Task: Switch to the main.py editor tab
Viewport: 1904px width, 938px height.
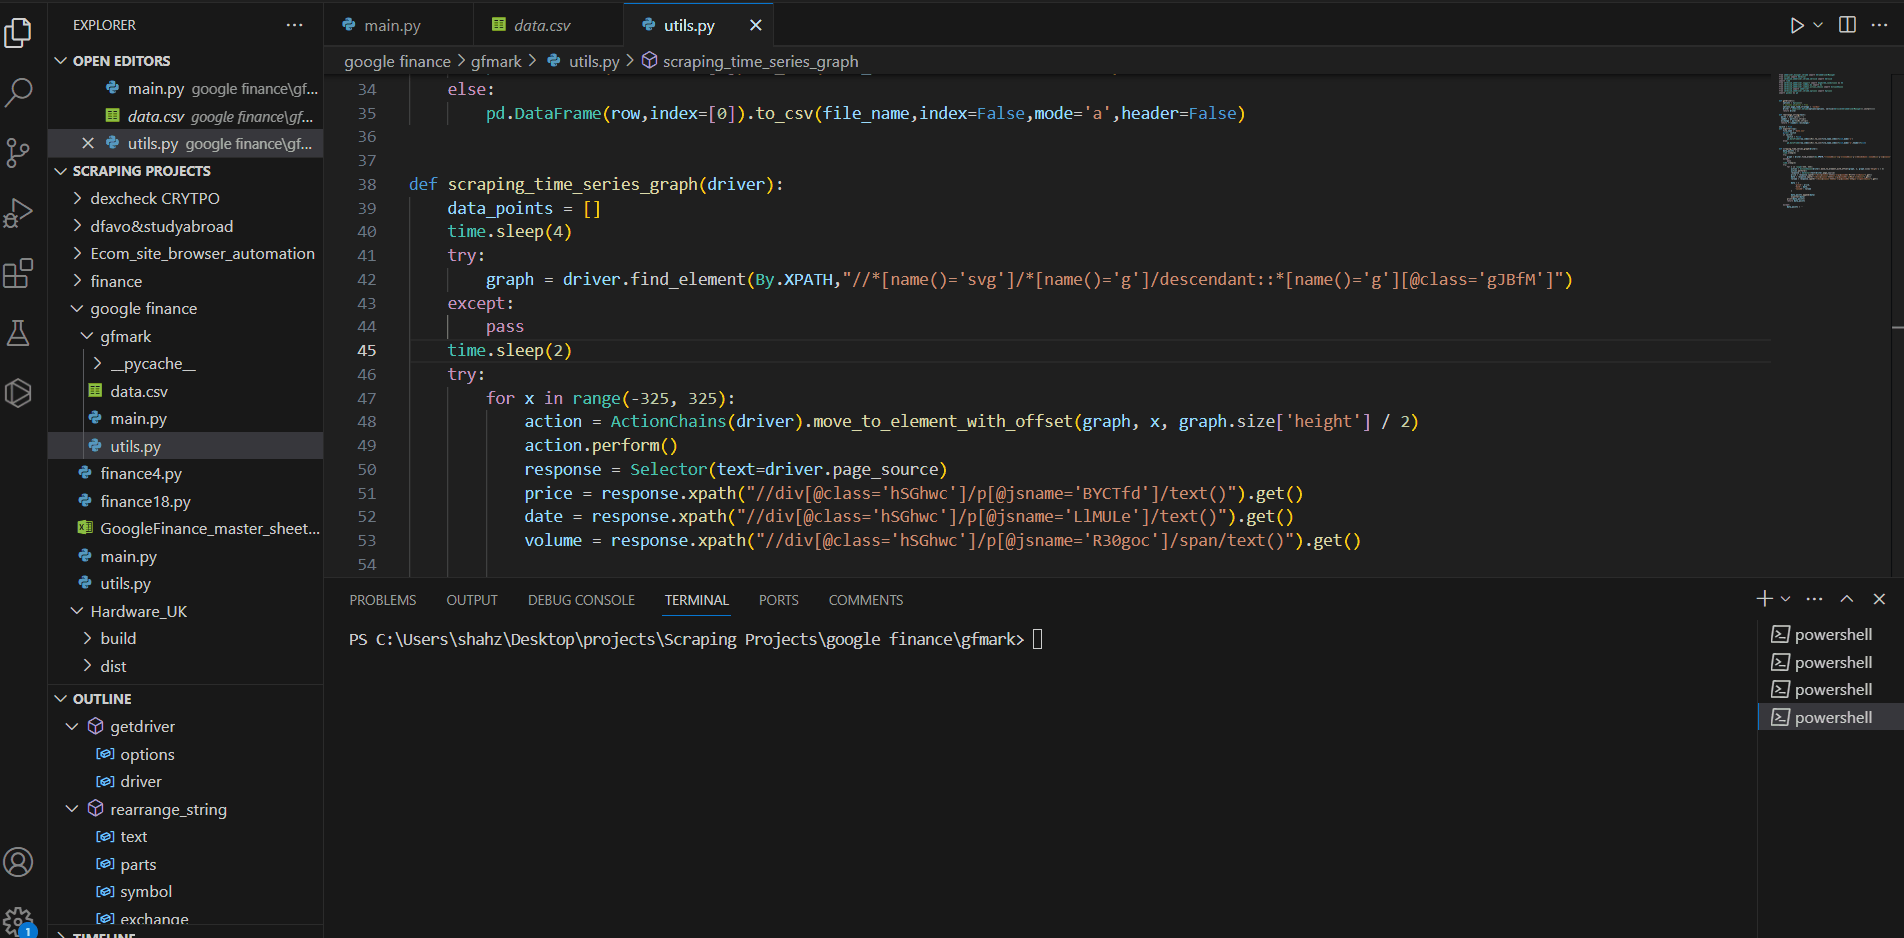Action: (398, 25)
